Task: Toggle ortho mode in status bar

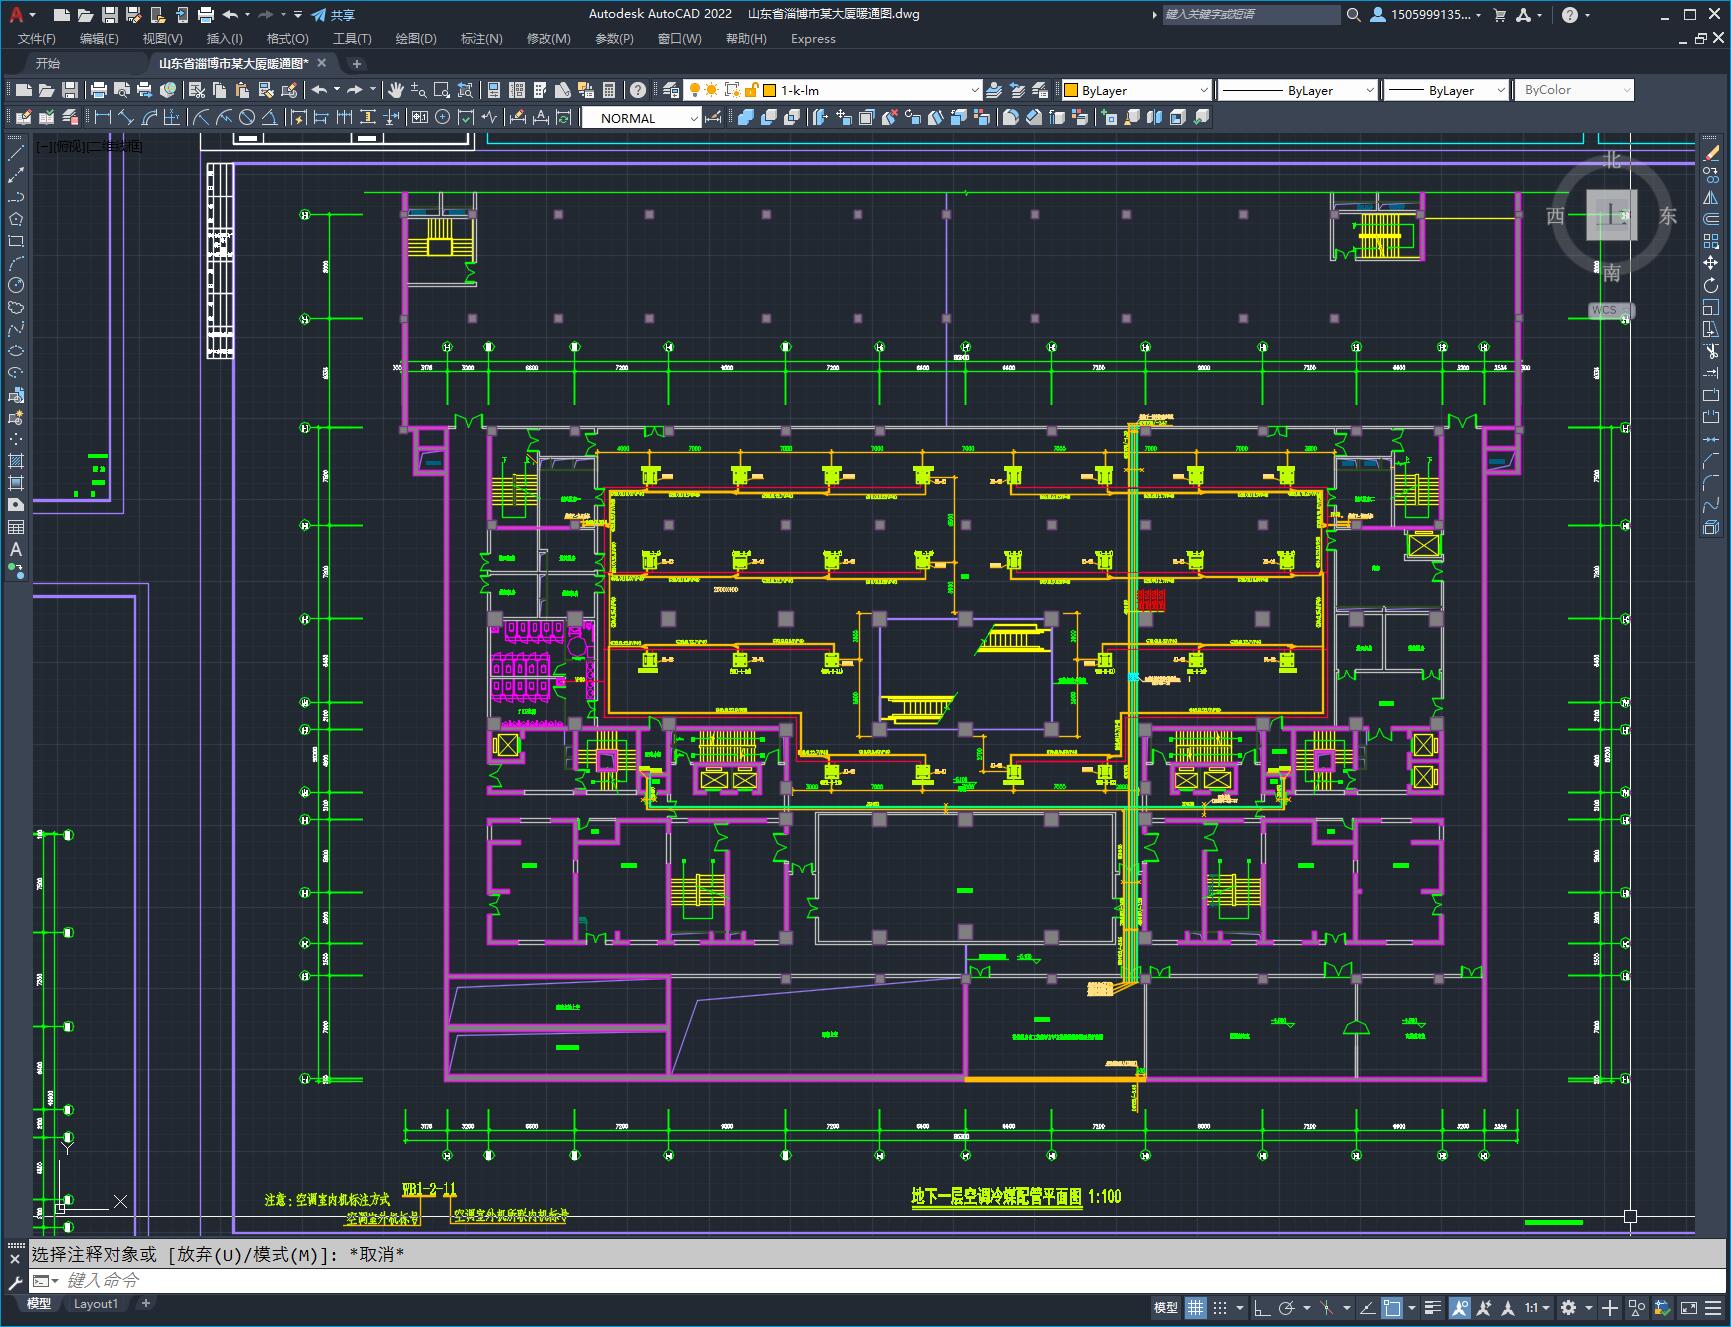Action: pos(1262,1307)
